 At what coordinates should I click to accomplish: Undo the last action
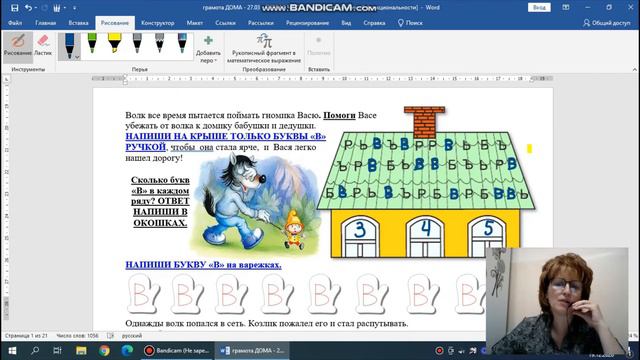tap(28, 8)
